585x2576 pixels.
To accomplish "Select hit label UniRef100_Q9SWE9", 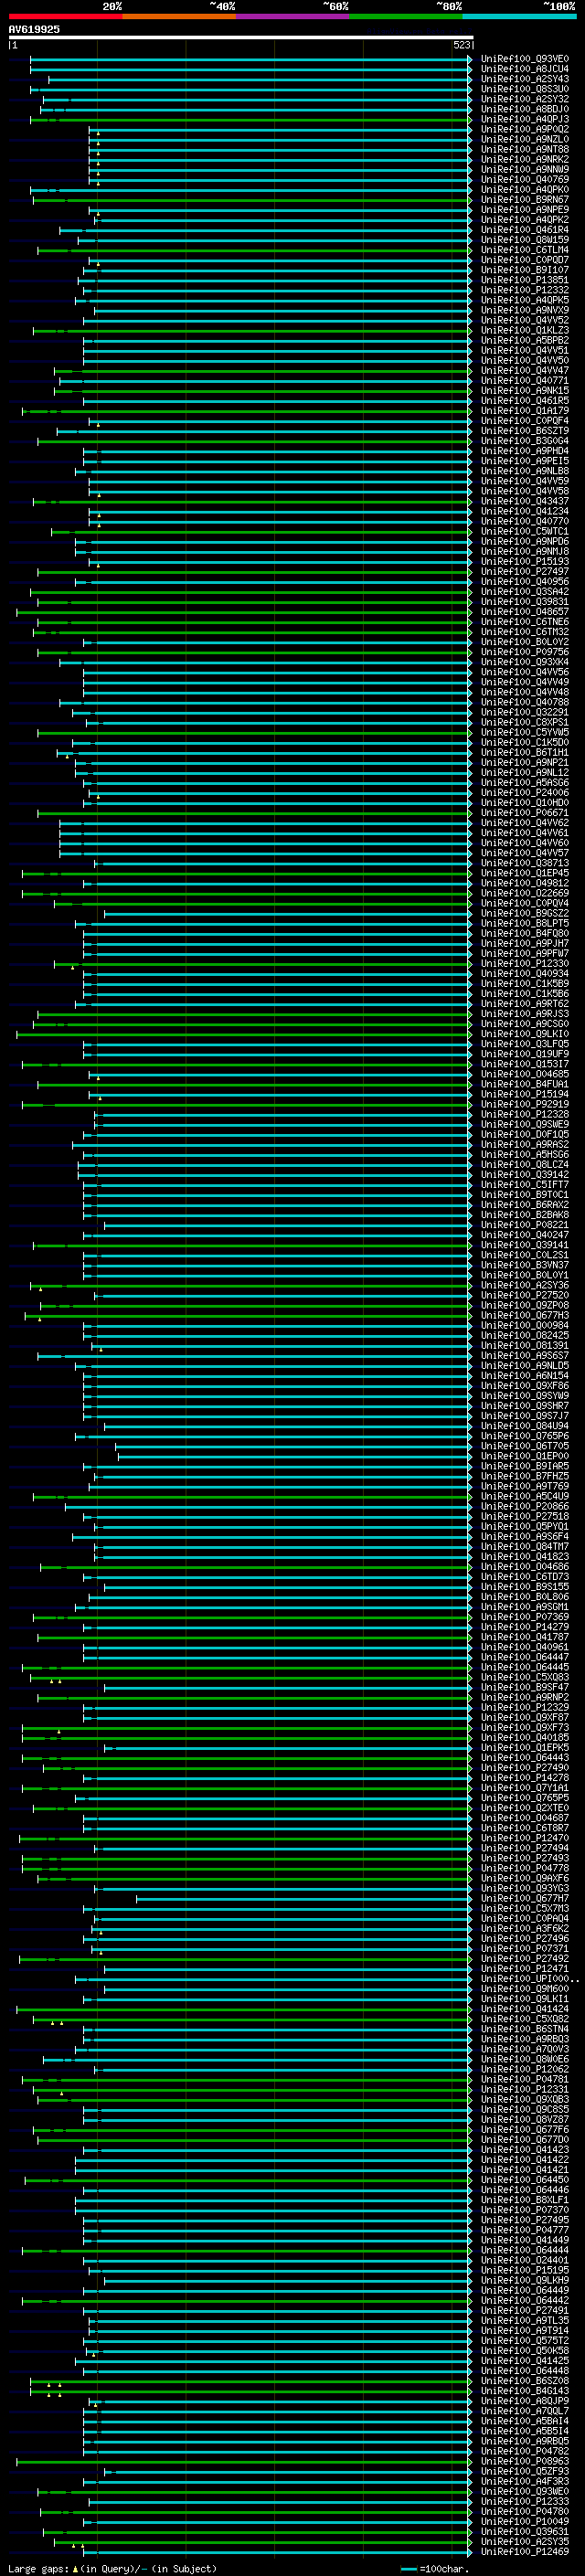I will pos(525,1124).
